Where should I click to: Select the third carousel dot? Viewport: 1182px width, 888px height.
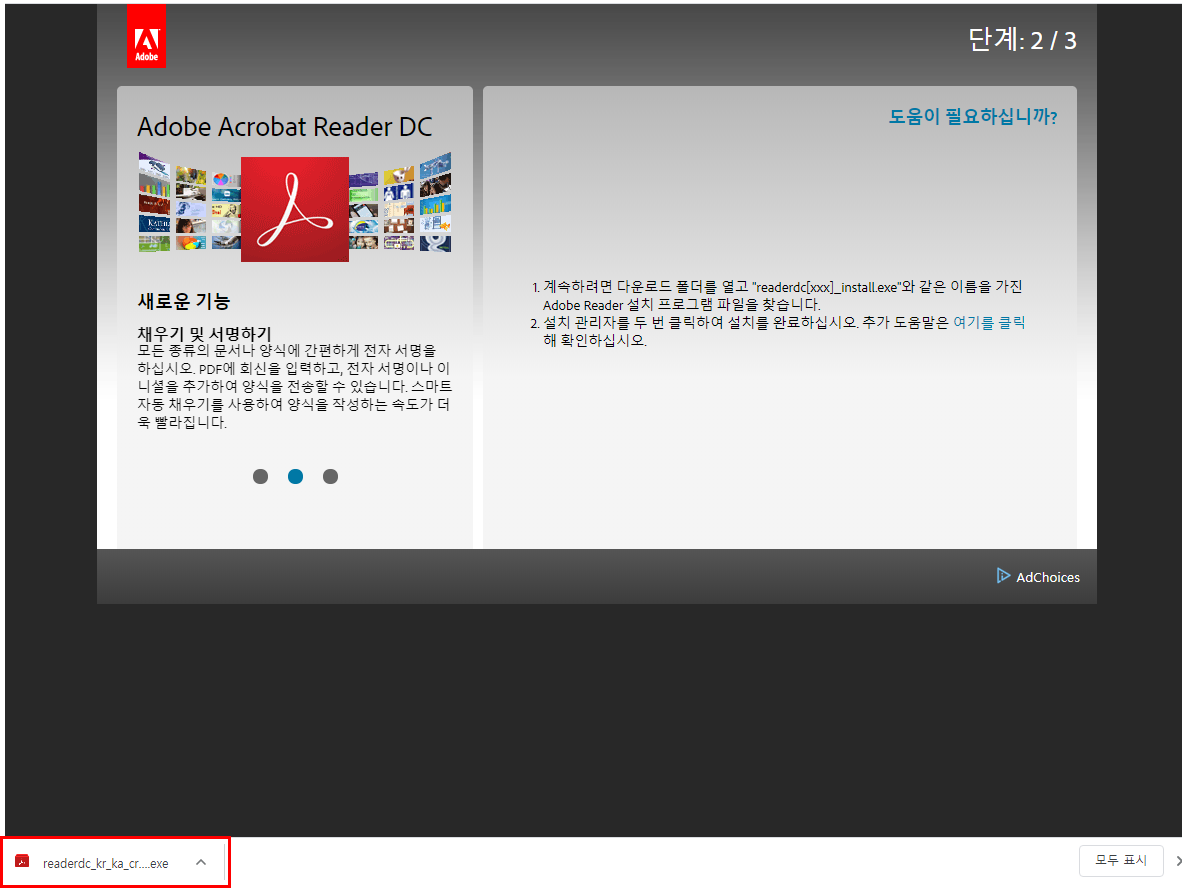tap(330, 476)
